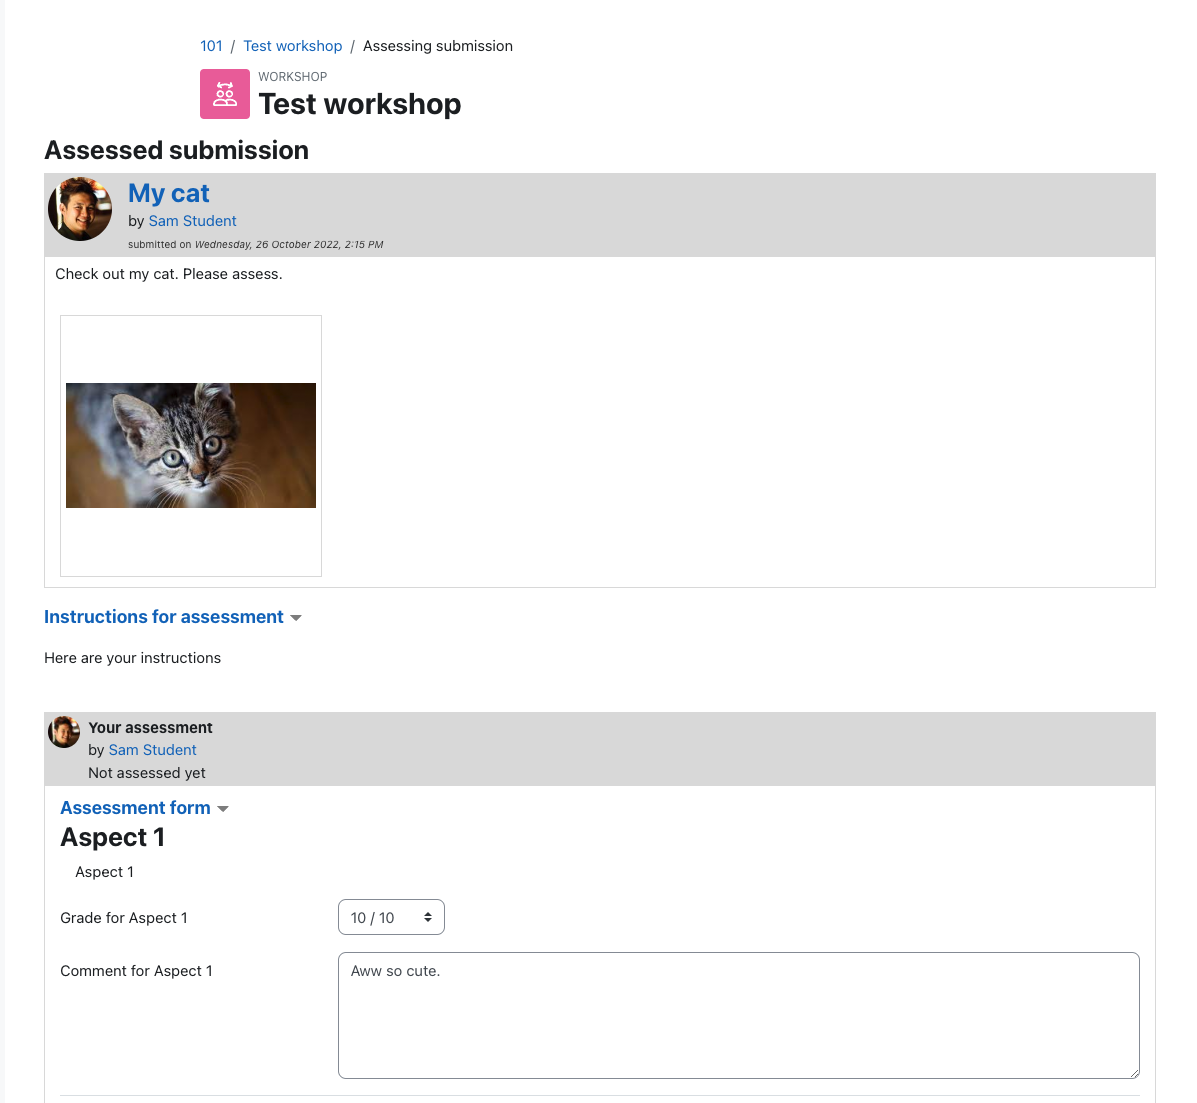Click 'Assessing submission' breadcrumb text
The image size is (1197, 1103).
click(437, 46)
